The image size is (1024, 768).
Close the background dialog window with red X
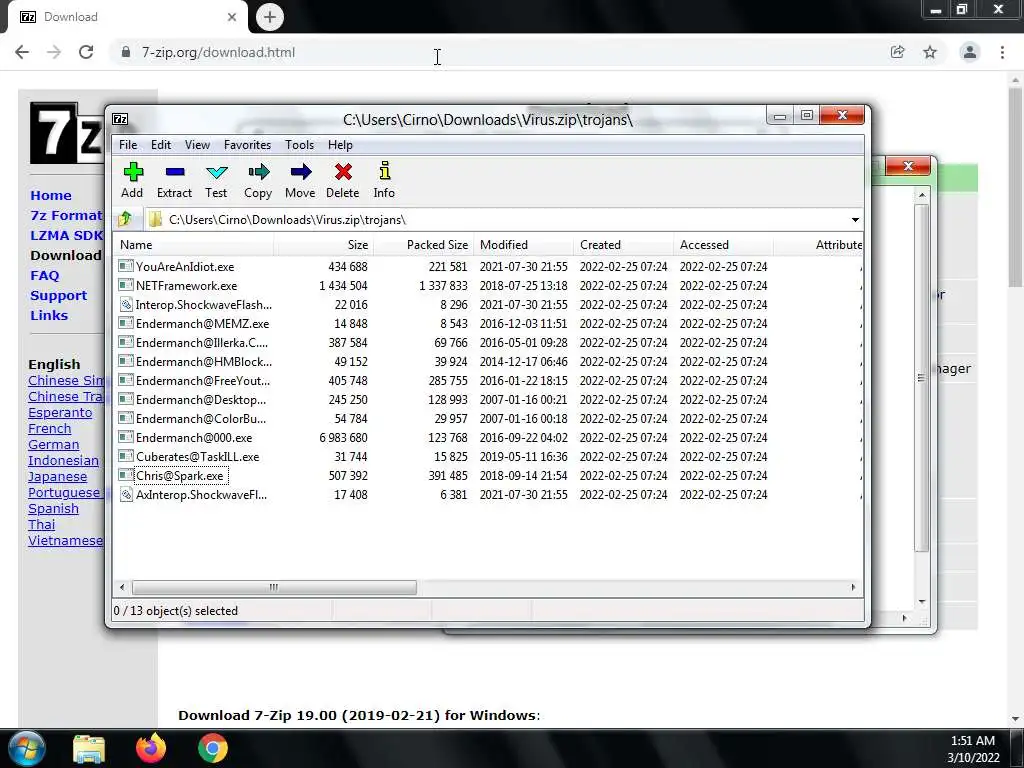point(908,166)
